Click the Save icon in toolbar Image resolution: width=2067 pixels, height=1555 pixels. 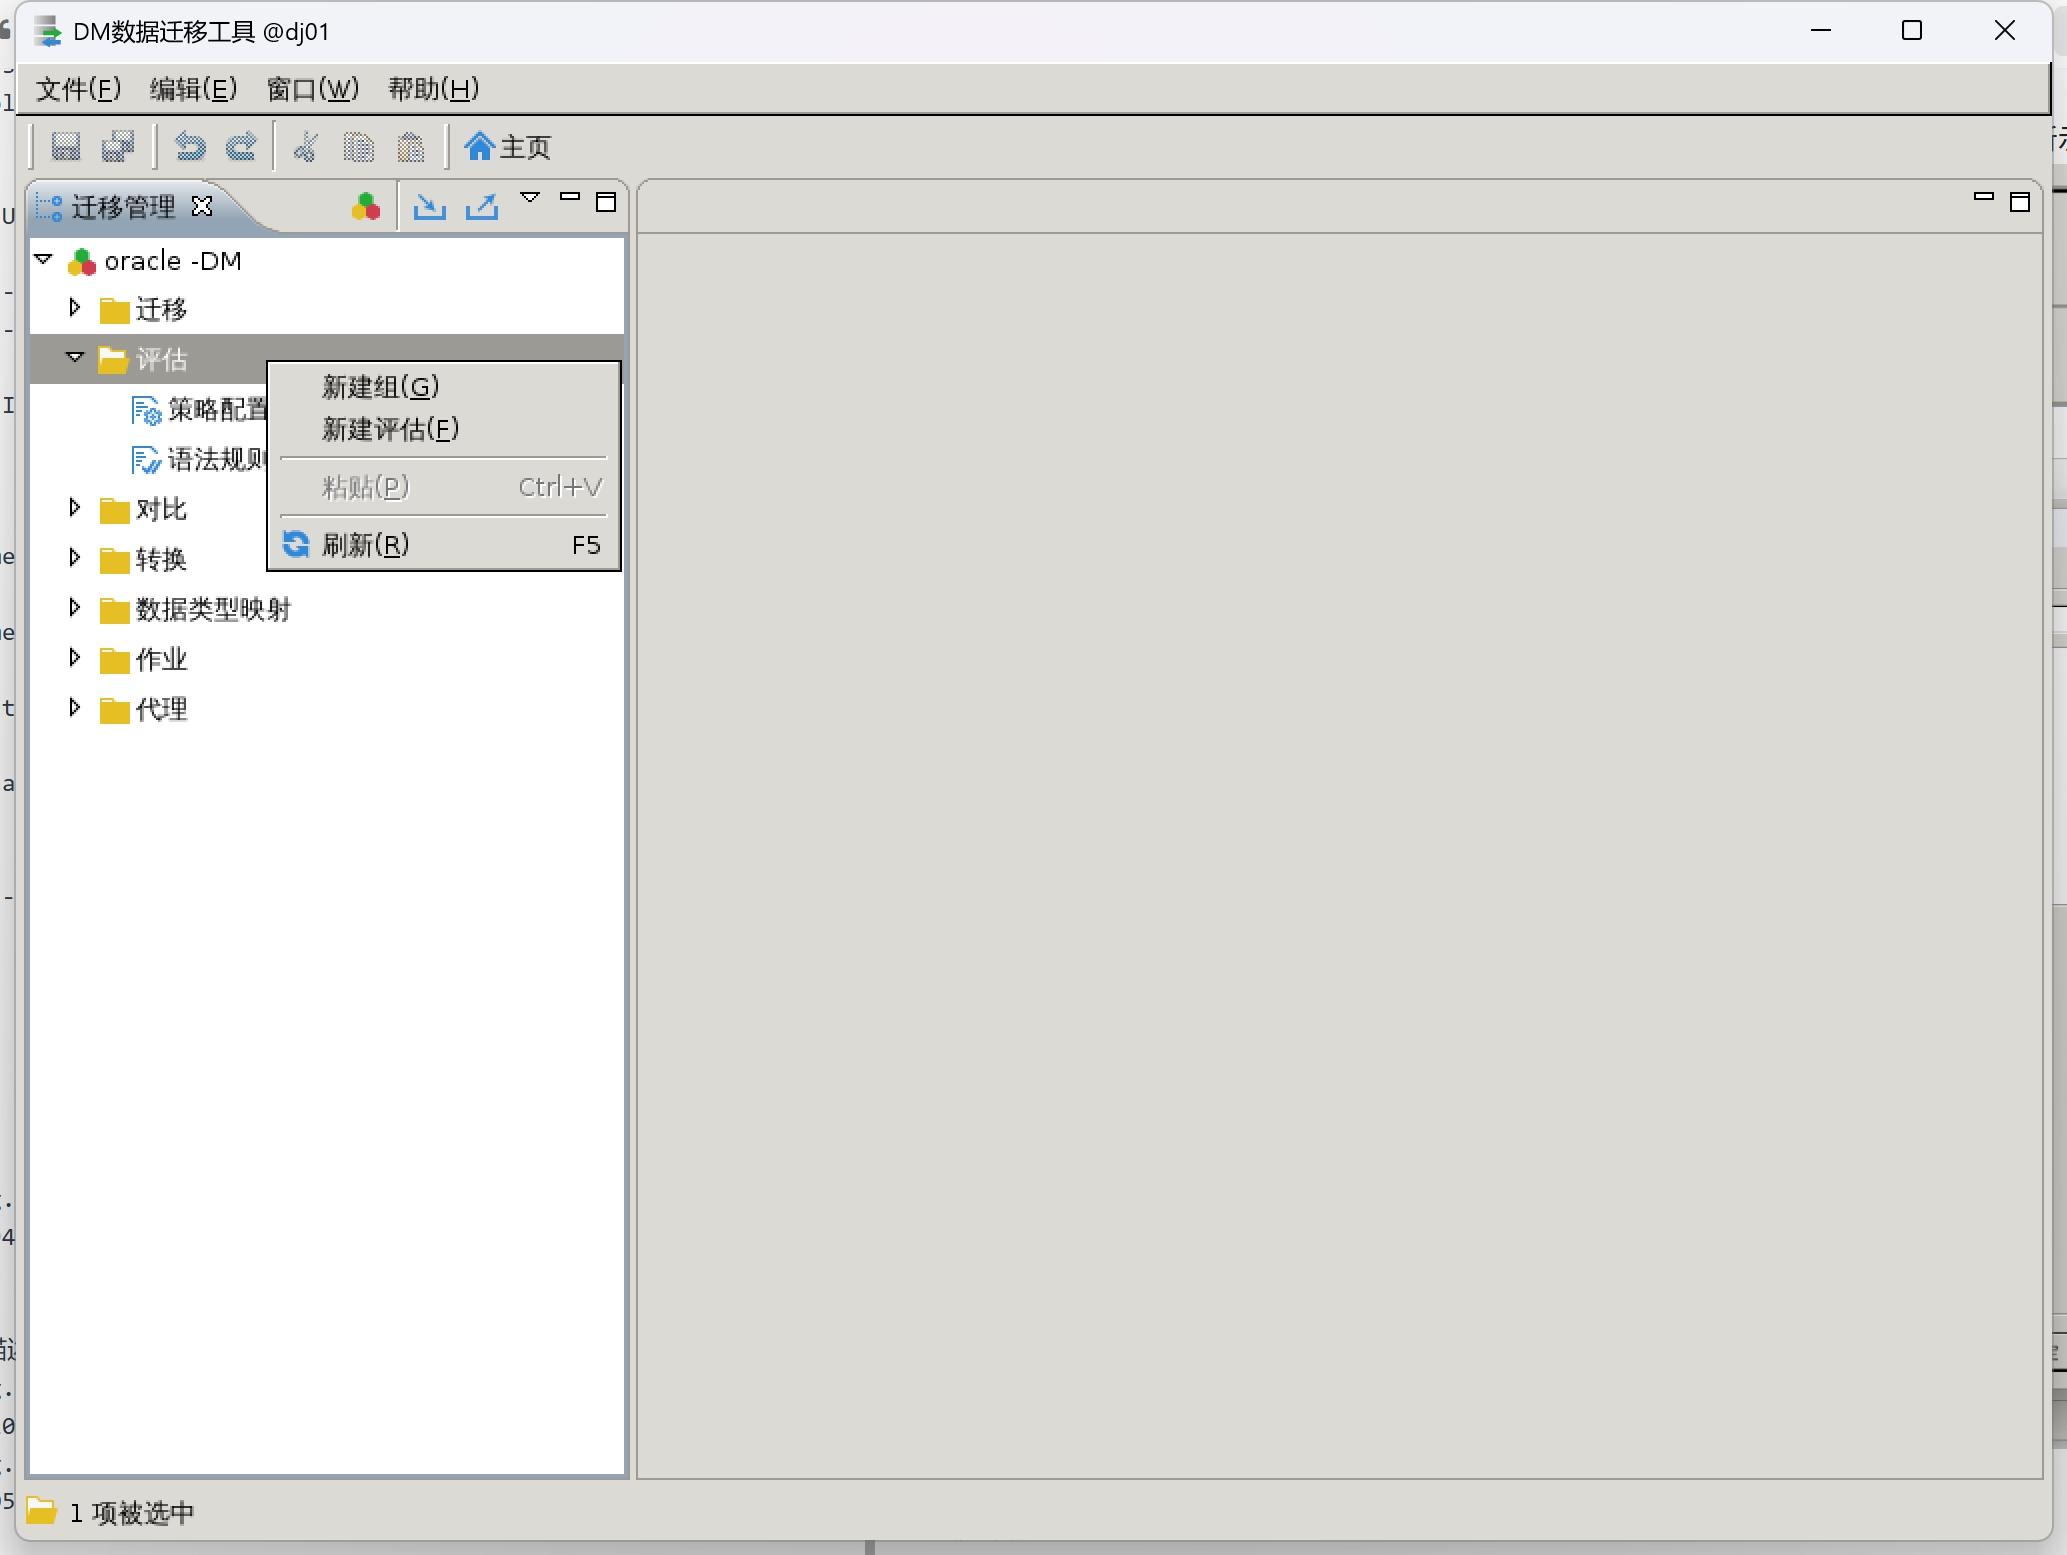(x=66, y=147)
